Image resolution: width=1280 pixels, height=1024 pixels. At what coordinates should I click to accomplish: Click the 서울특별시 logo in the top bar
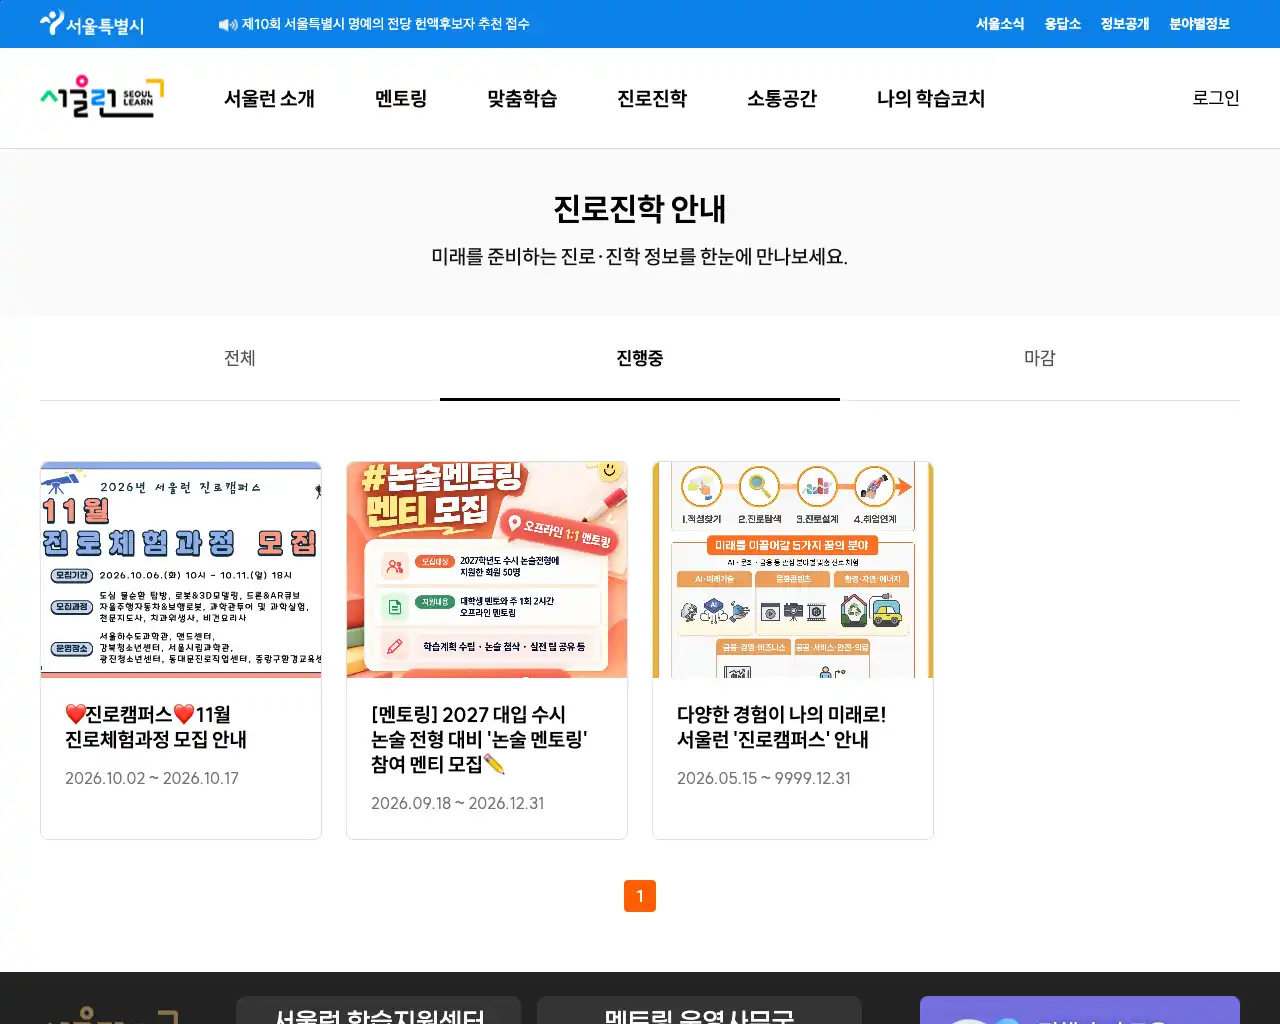(x=92, y=24)
